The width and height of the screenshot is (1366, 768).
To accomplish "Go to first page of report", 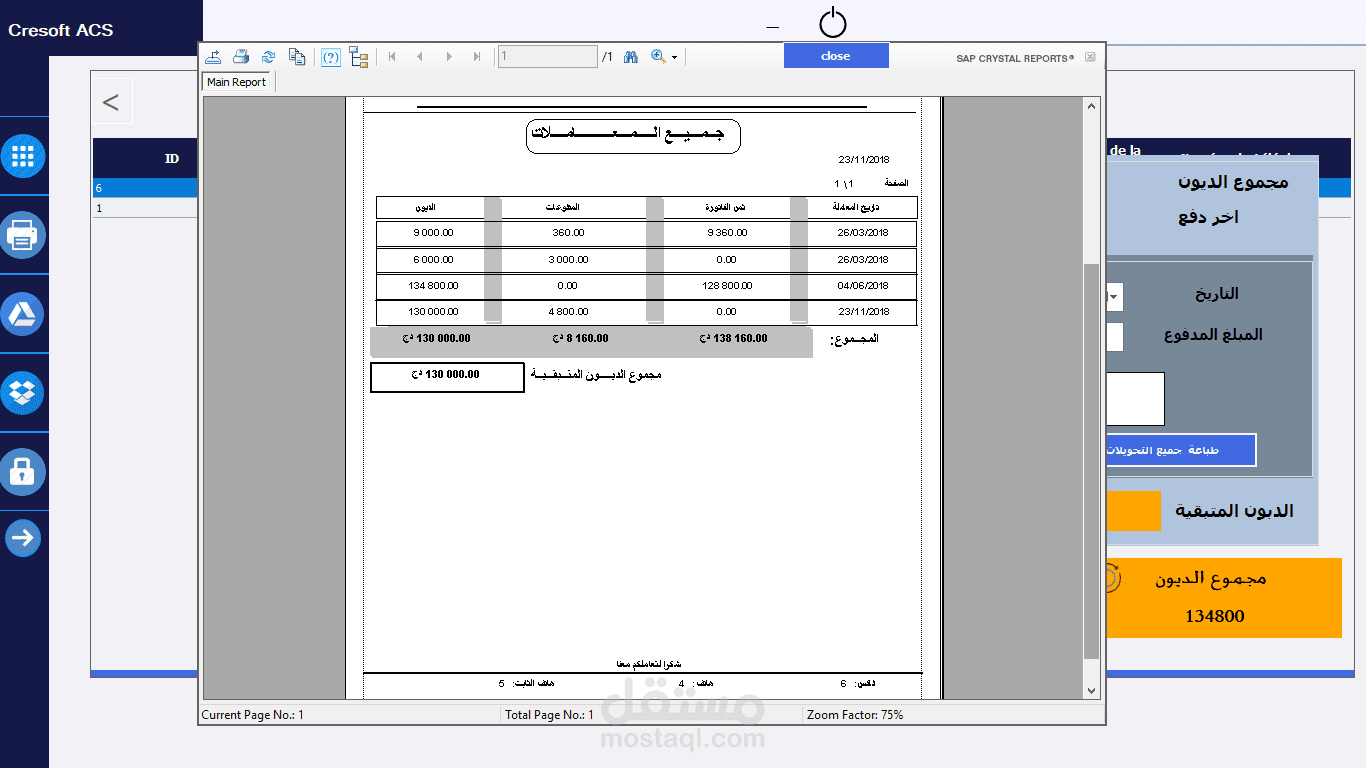I will tap(392, 57).
